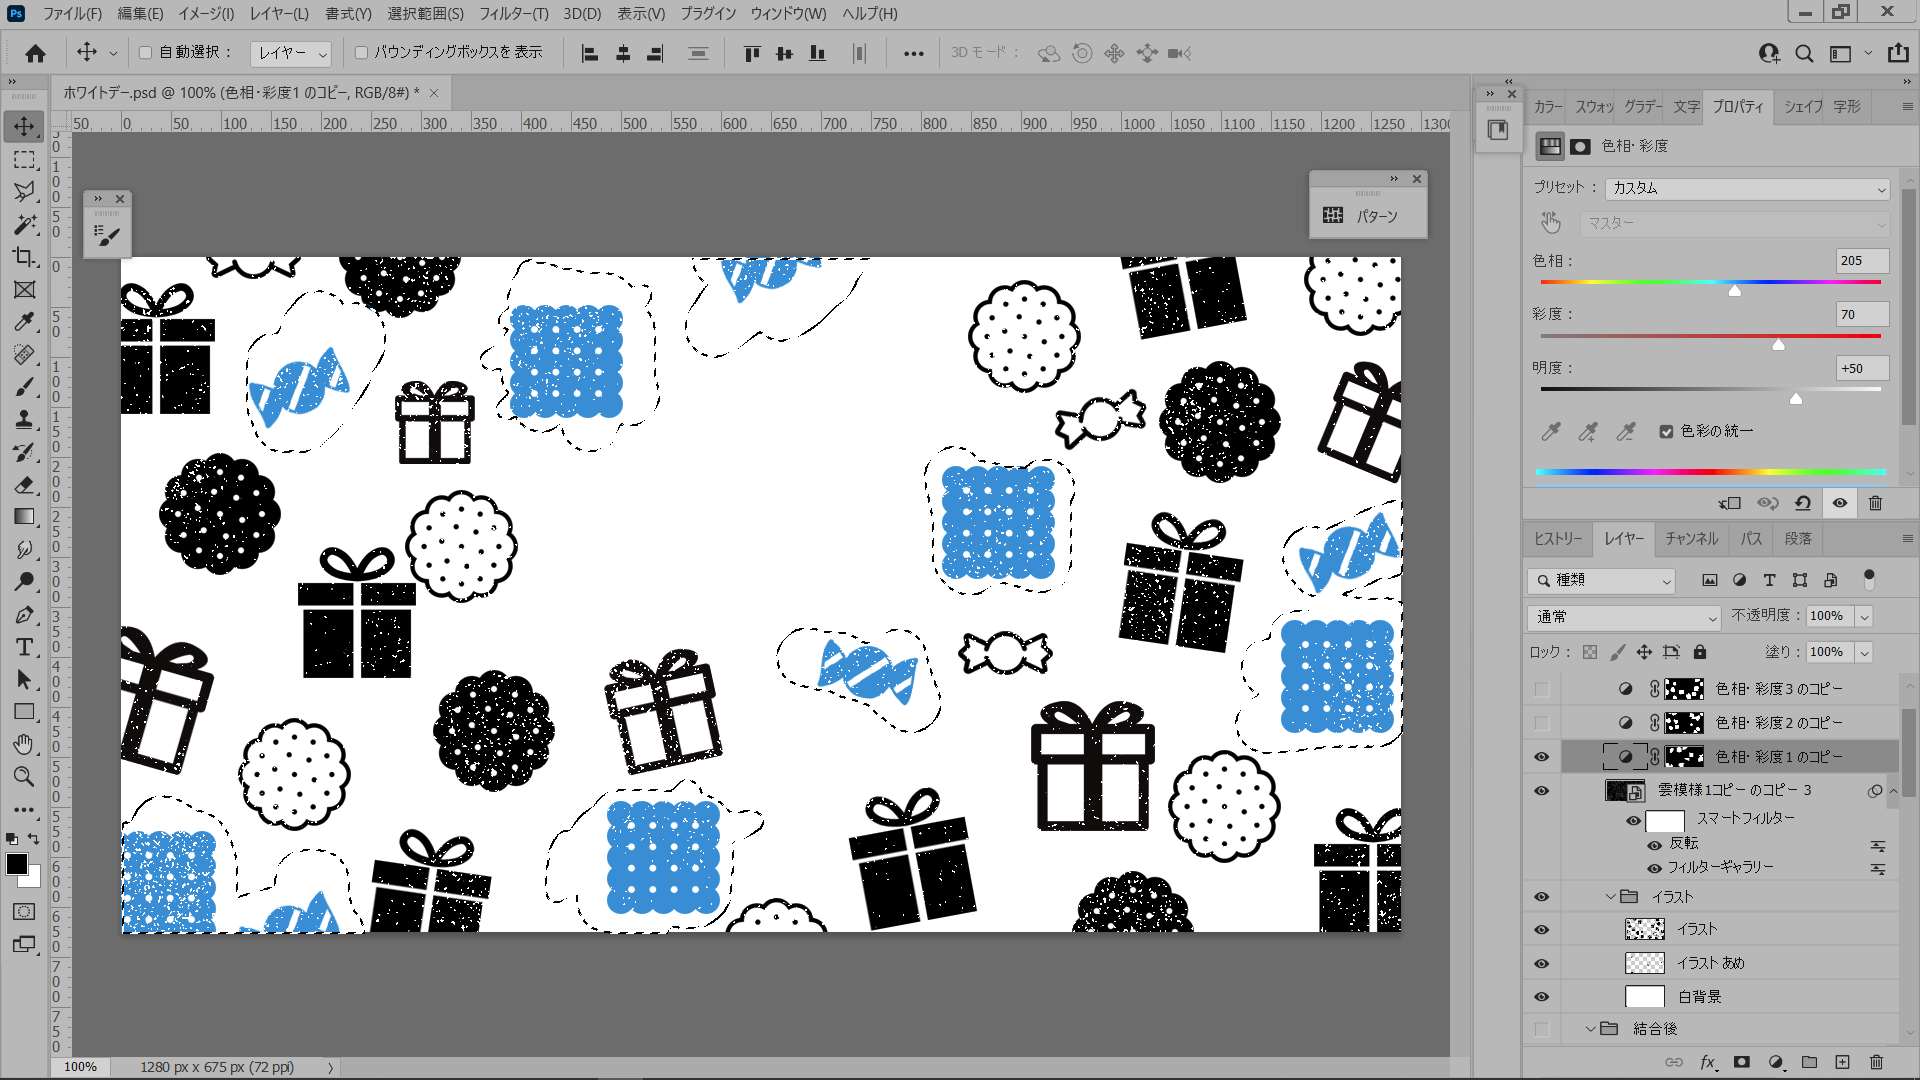Add layer style with fx icon
1920x1080 pixels.
coord(1708,1062)
